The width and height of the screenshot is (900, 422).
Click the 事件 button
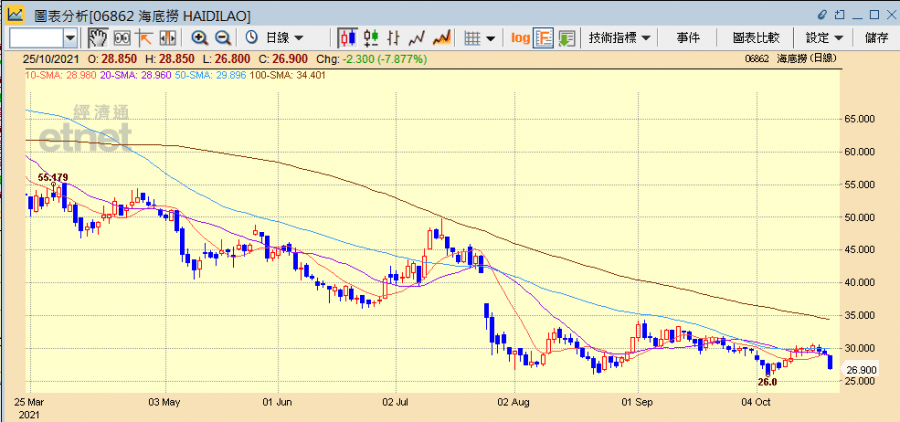point(688,38)
